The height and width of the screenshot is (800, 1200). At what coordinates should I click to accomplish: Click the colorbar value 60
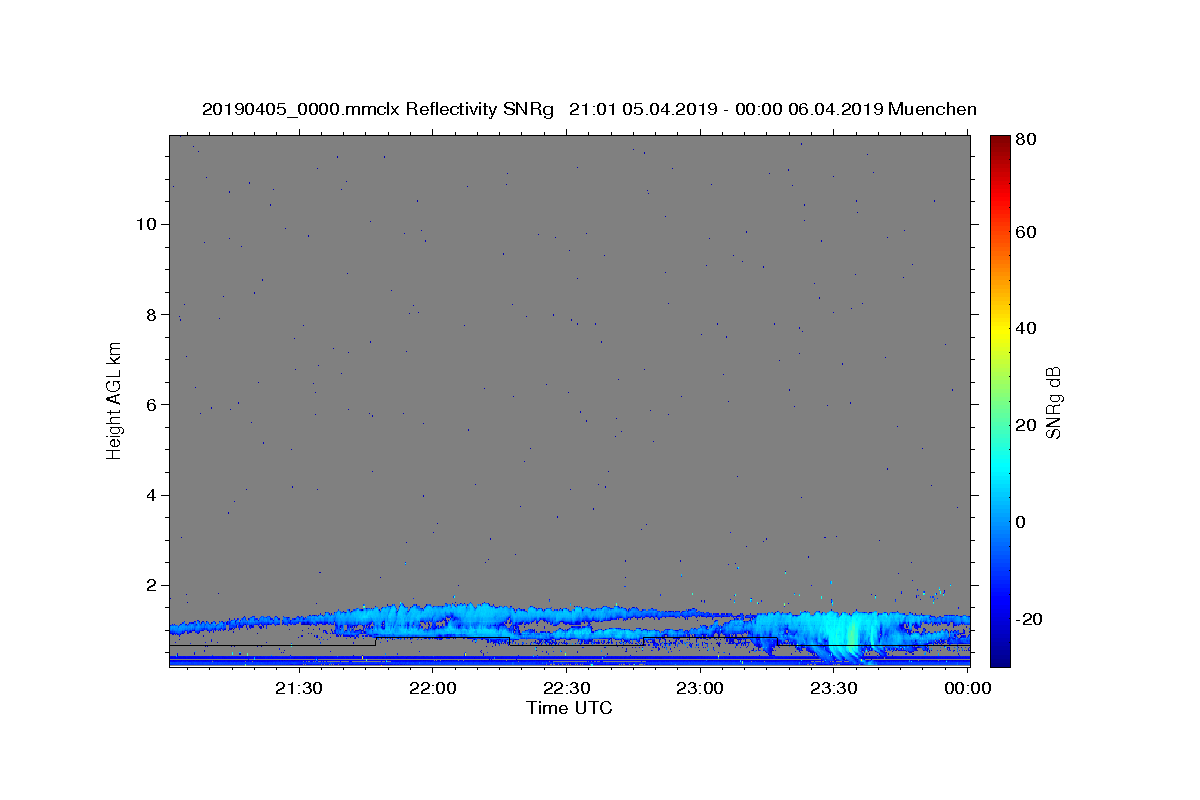click(x=1028, y=232)
